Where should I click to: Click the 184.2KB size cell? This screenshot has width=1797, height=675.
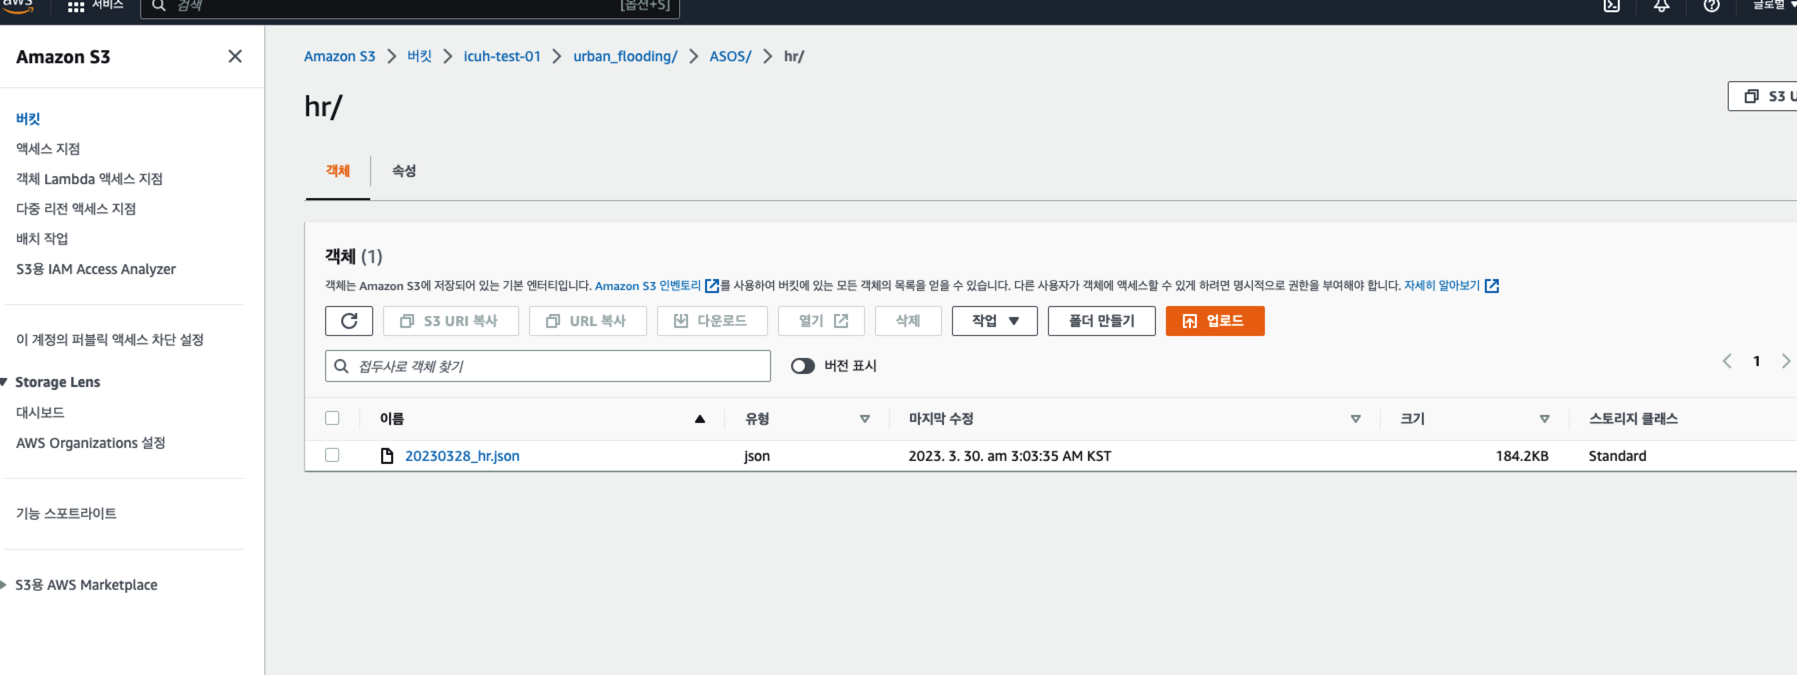tap(1522, 456)
